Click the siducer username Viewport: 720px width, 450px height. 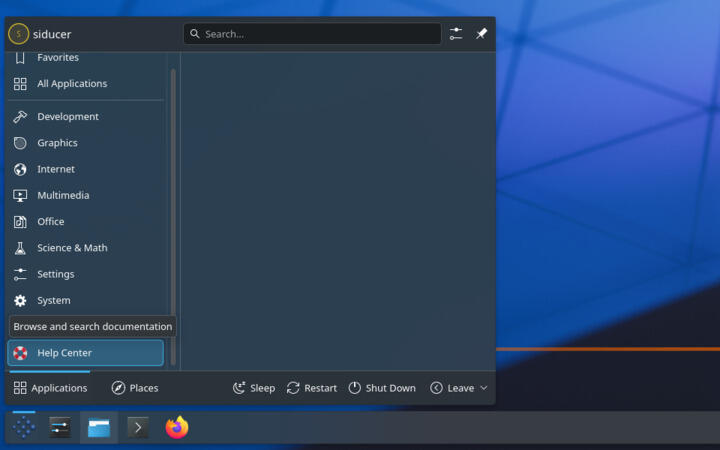pyautogui.click(x=52, y=34)
